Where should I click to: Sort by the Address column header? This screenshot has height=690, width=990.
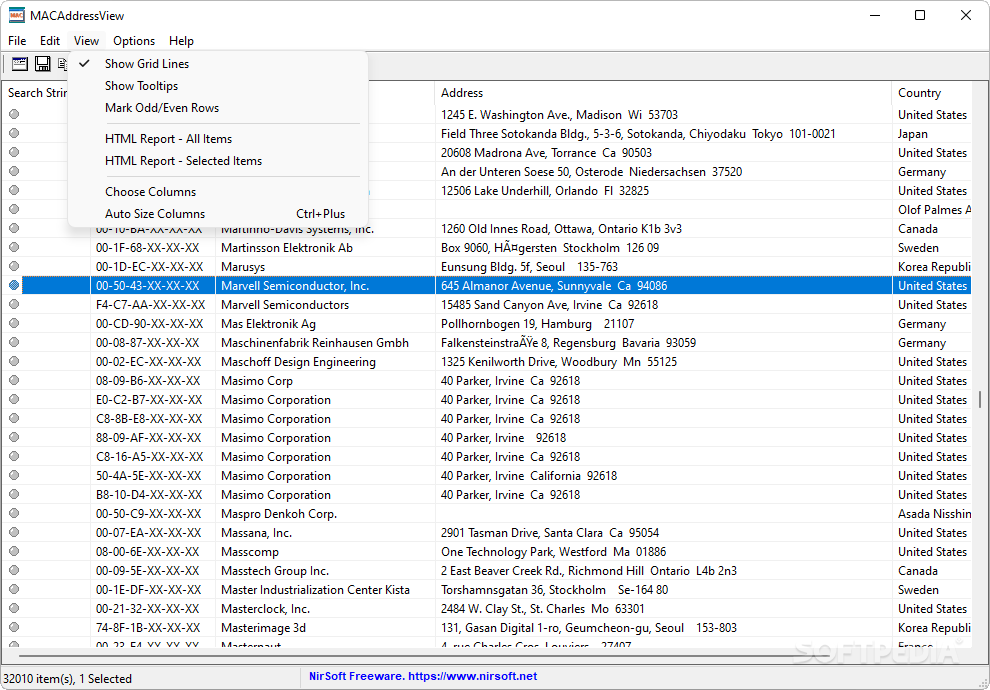pyautogui.click(x=663, y=93)
